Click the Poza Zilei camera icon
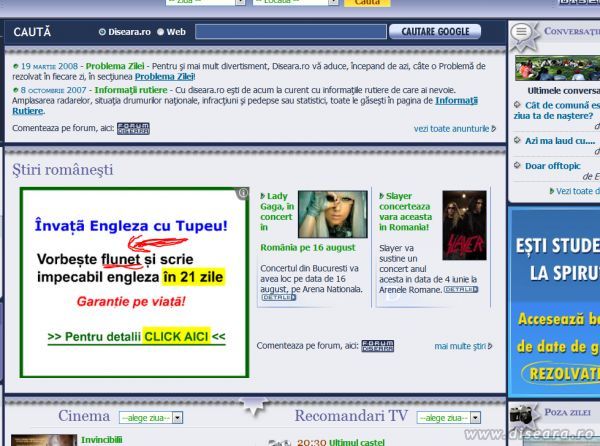Viewport: 600px width, 446px height. (x=521, y=413)
